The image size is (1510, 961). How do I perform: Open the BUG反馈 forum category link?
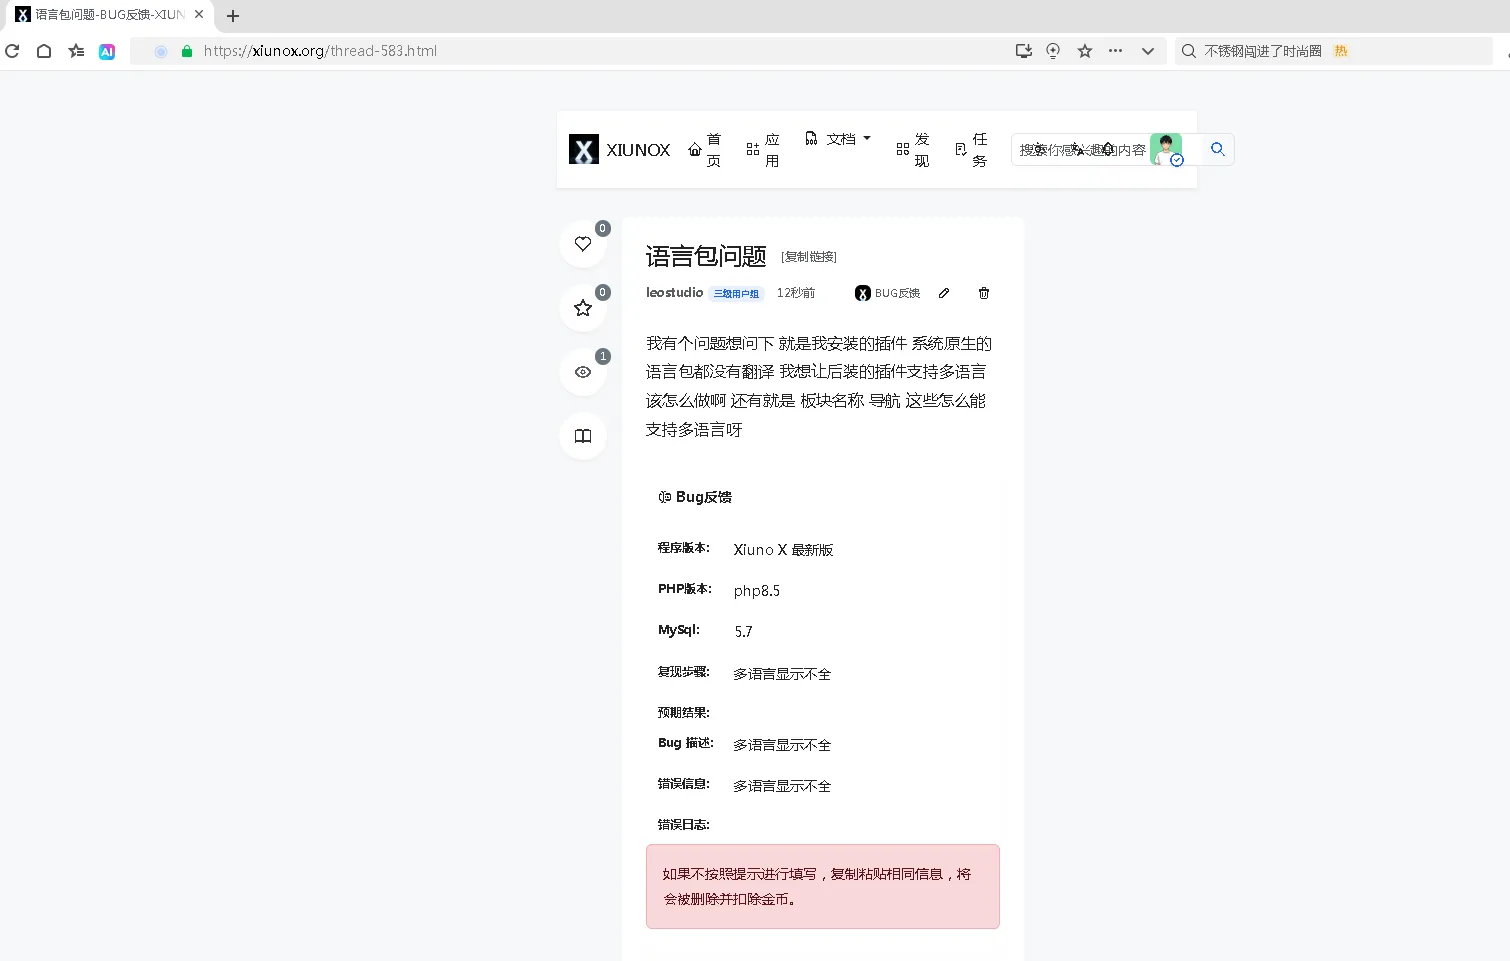point(888,293)
